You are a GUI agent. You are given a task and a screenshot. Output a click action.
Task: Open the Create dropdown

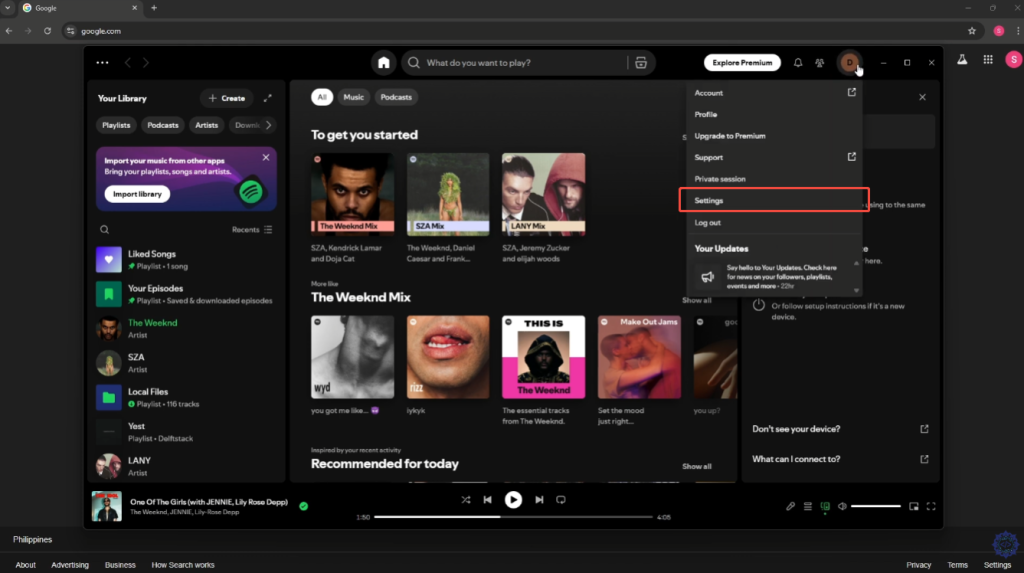coord(227,98)
